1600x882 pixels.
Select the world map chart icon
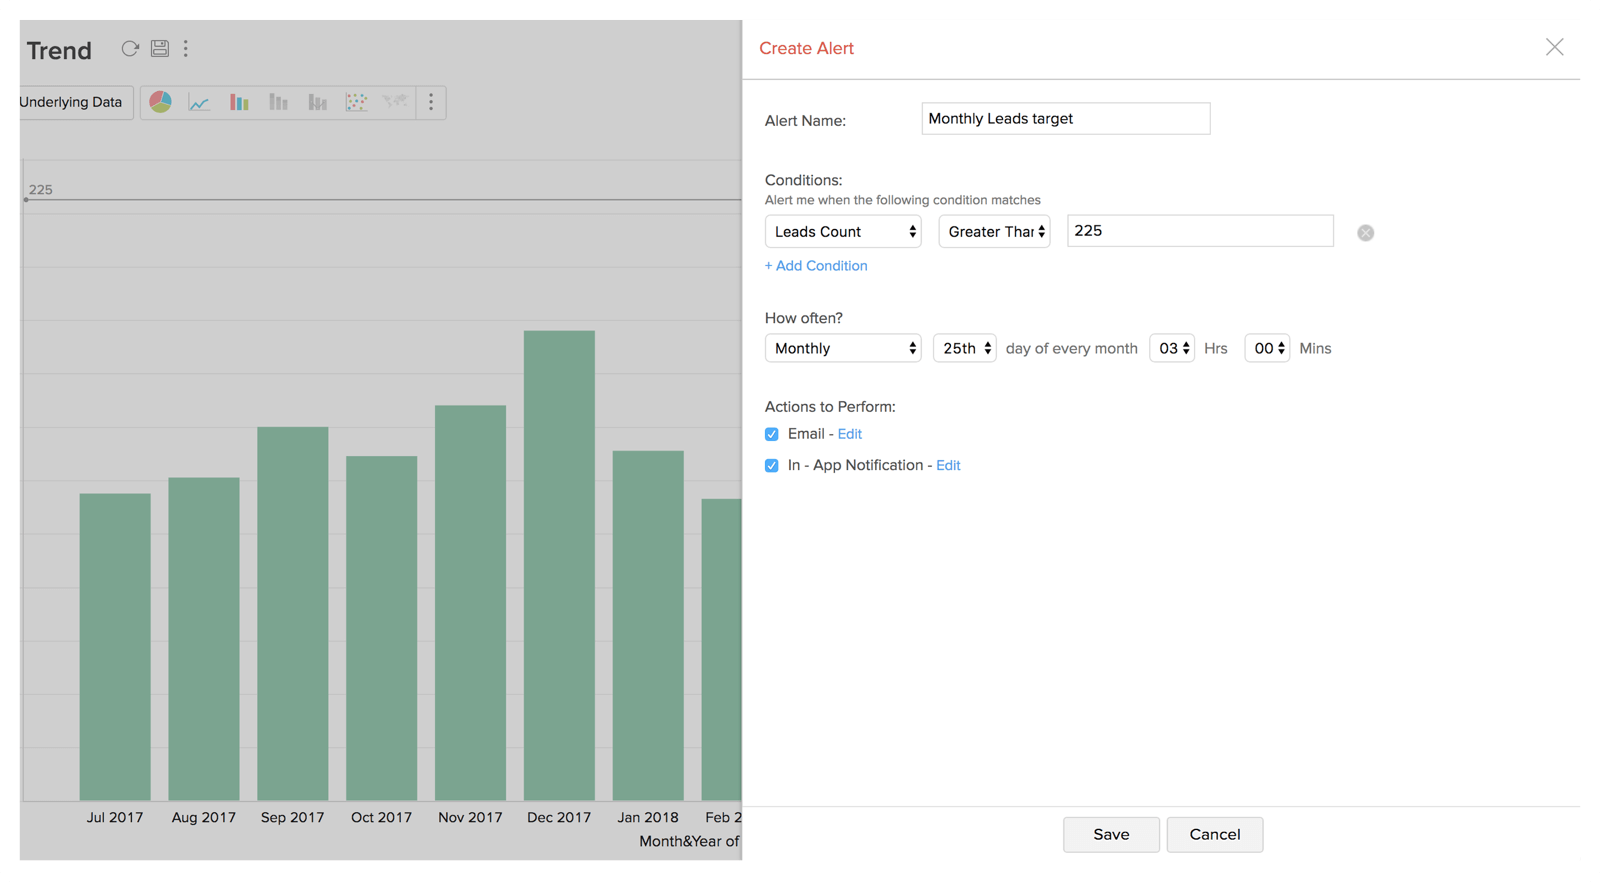click(395, 102)
